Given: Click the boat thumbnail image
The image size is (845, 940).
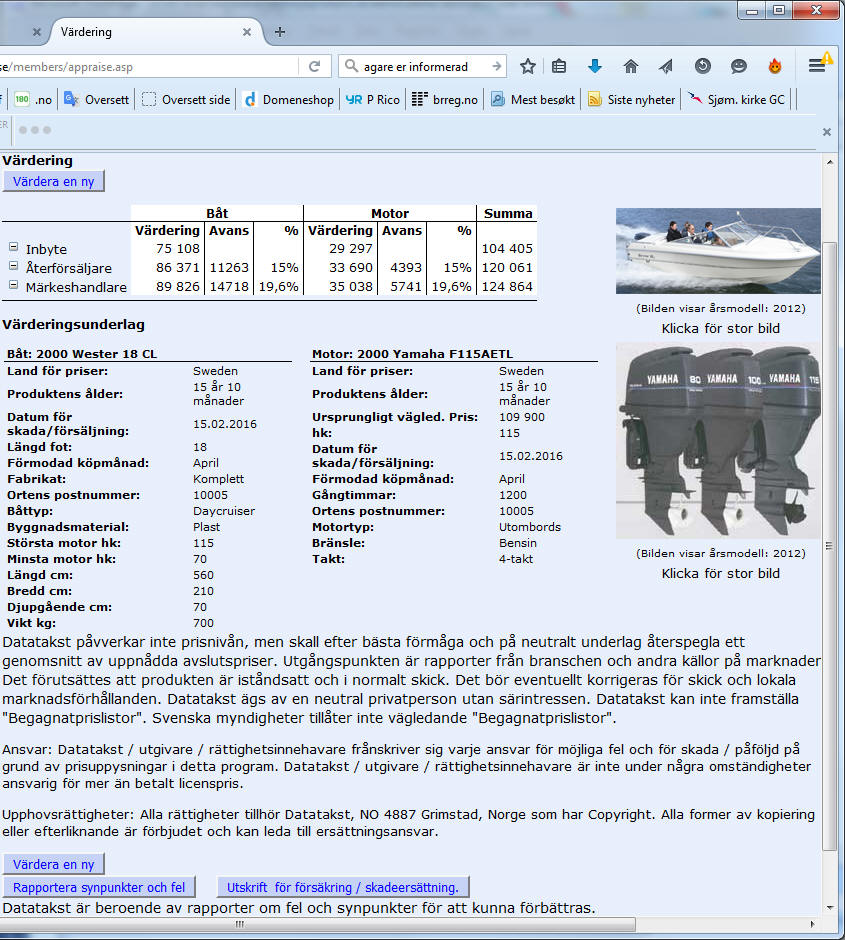Looking at the screenshot, I should tap(718, 251).
